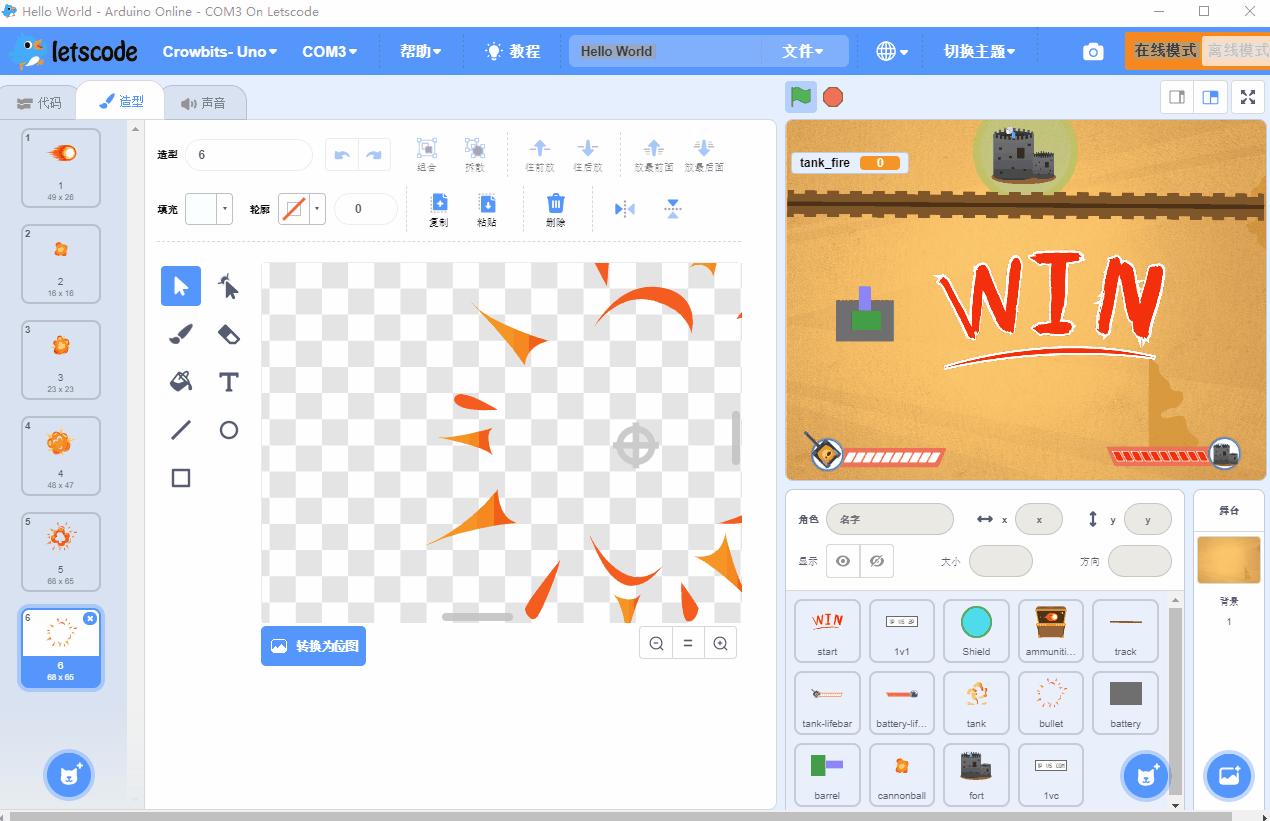Select the Rectangle tool
Screen dimensions: 1270x821
(181, 478)
